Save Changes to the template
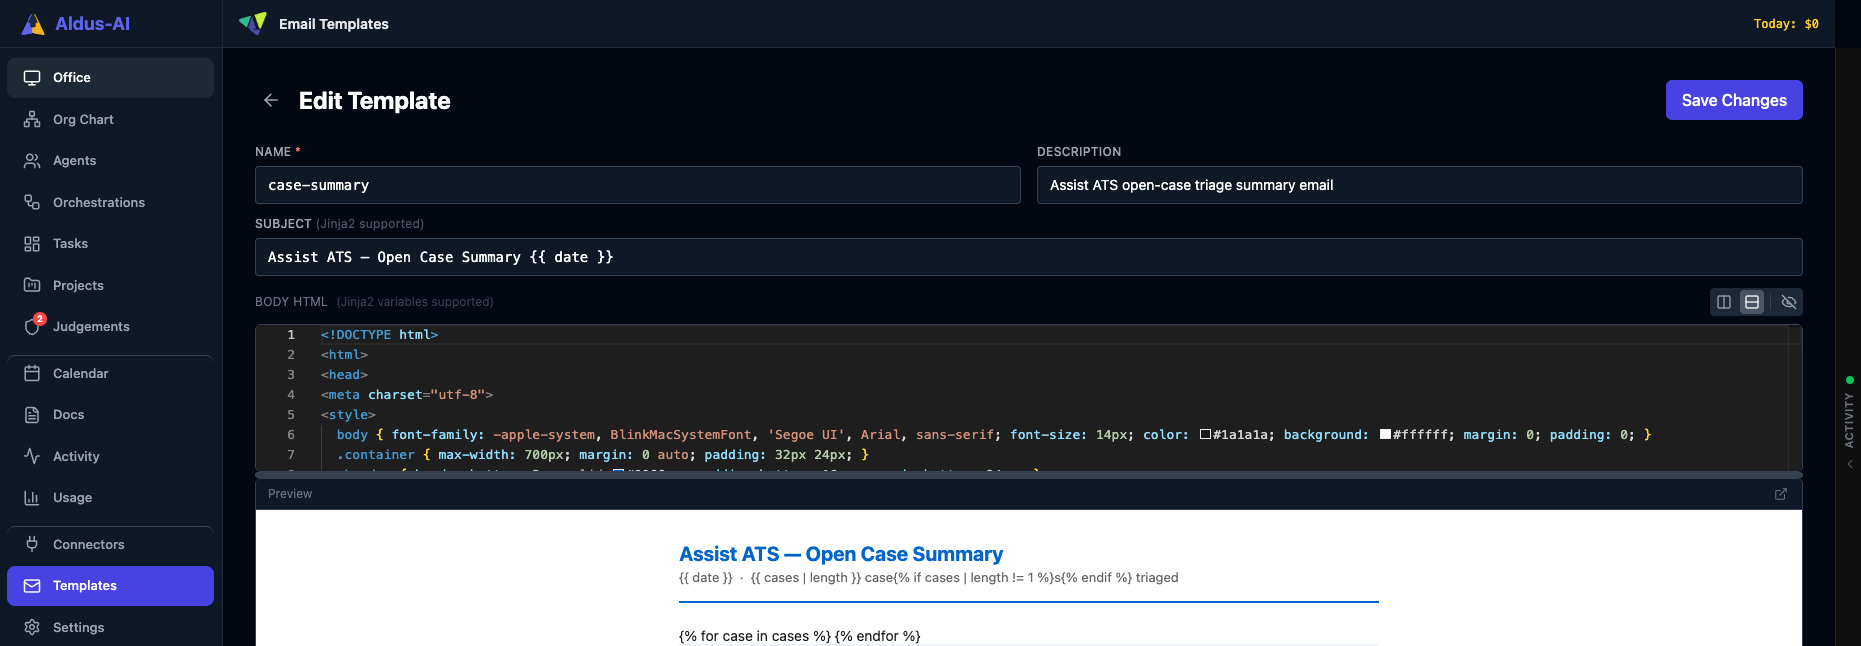This screenshot has height=646, width=1861. tap(1734, 100)
